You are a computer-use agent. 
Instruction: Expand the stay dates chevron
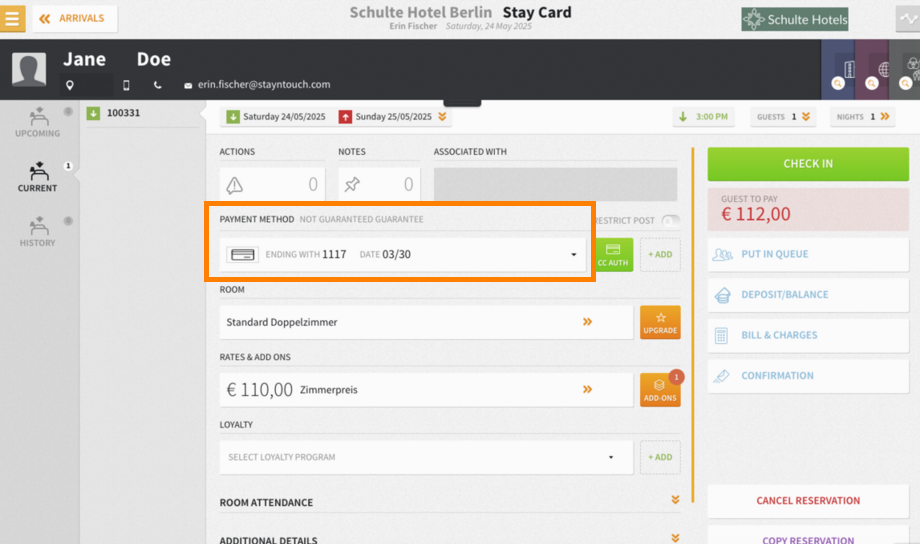442,116
